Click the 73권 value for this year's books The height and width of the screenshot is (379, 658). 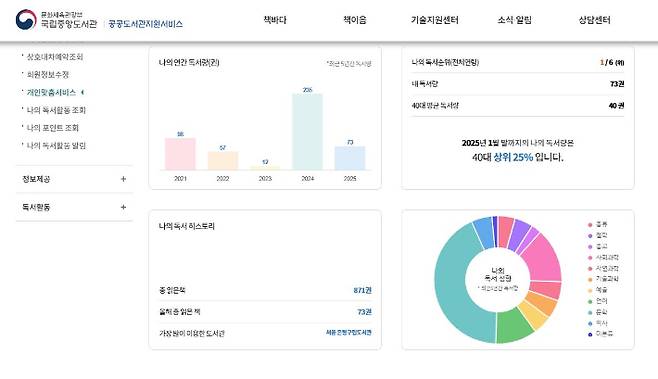(x=365, y=312)
